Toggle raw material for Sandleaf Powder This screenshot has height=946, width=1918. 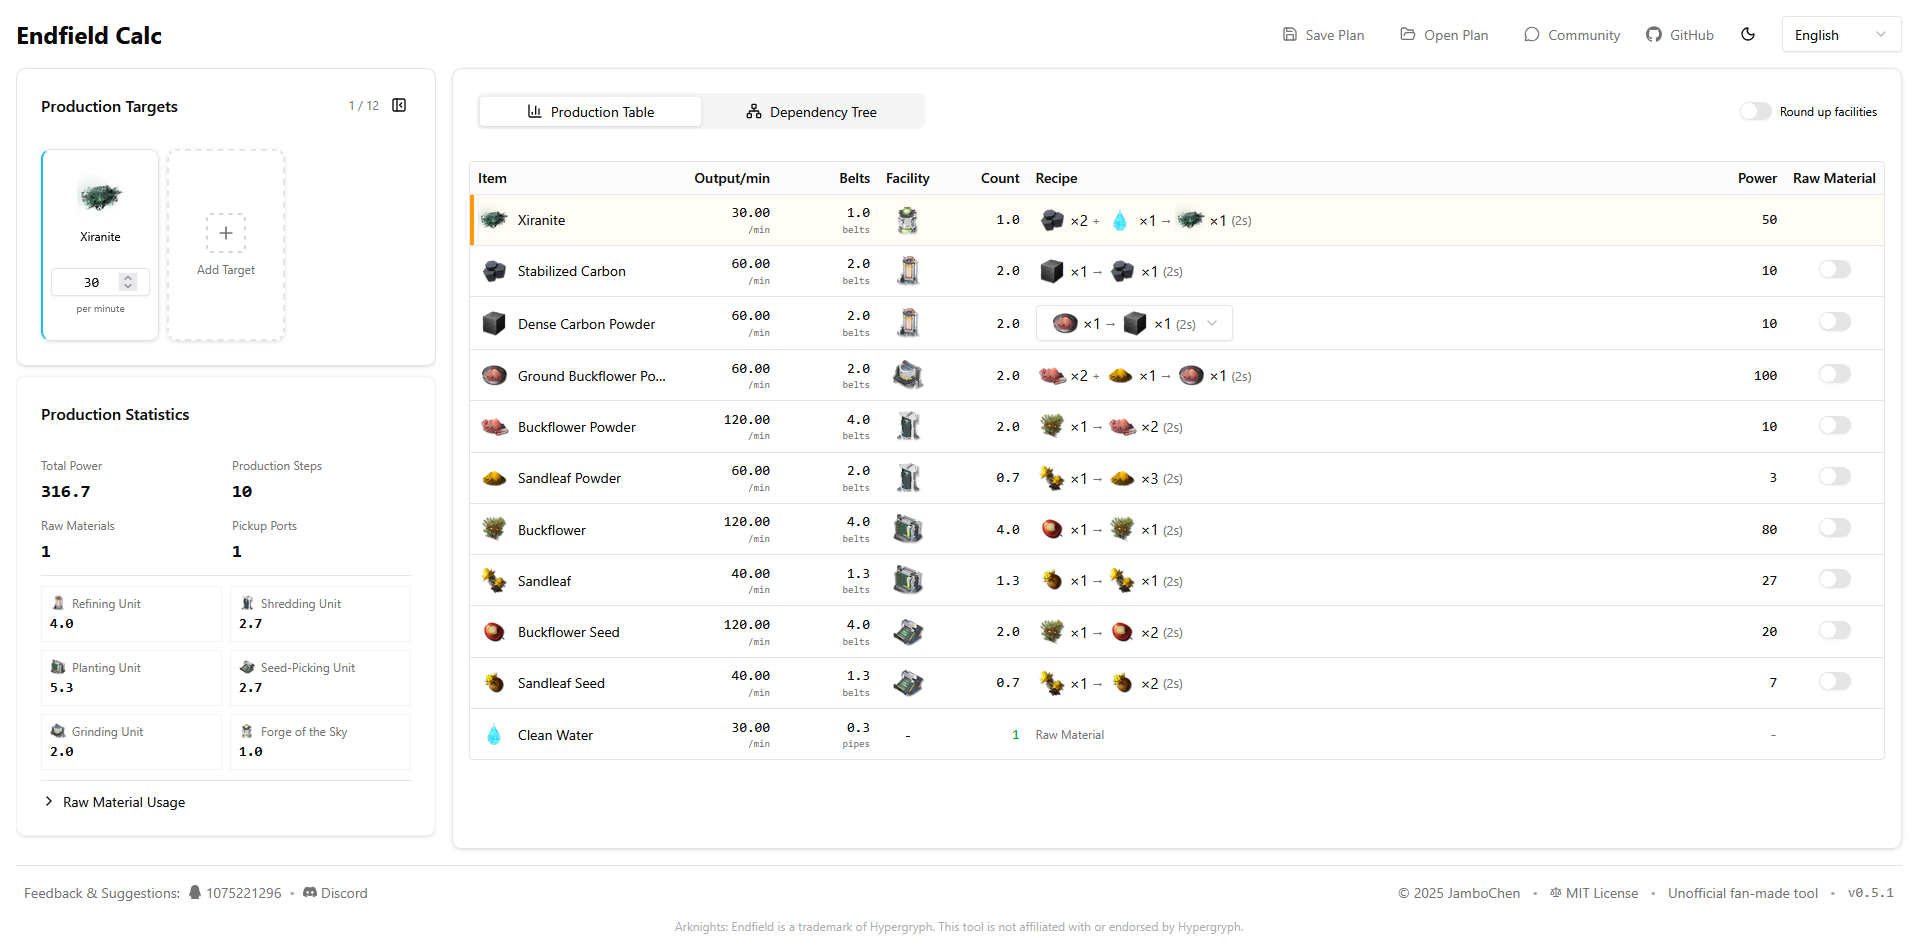(1835, 477)
